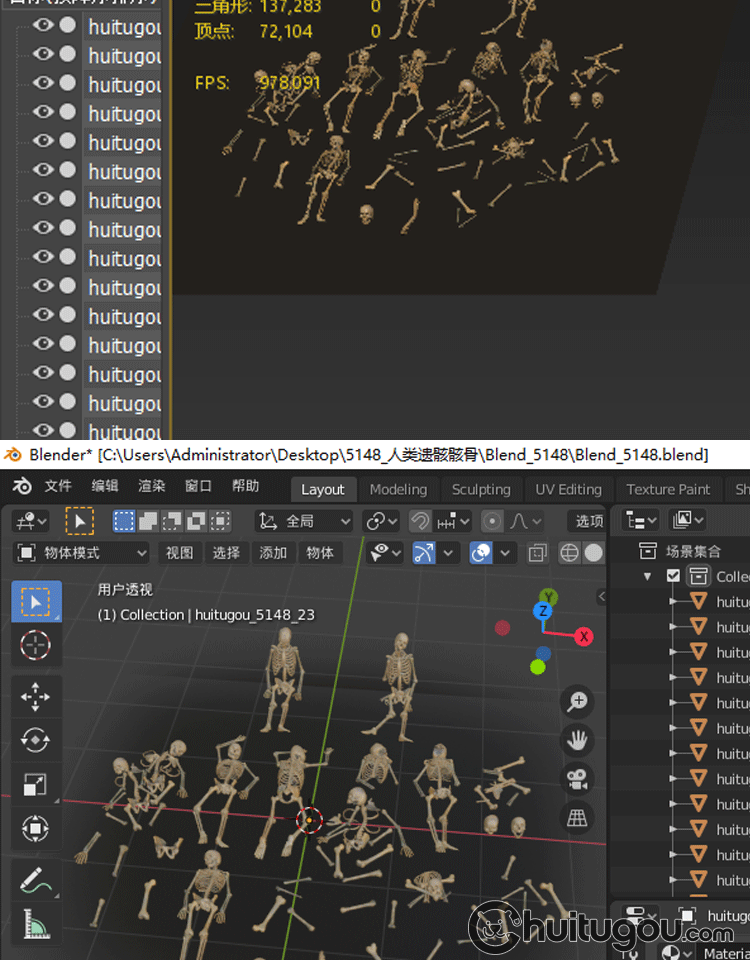The image size is (750, 960).
Task: Hide the first huitugou layer via eye icon
Action: click(43, 26)
